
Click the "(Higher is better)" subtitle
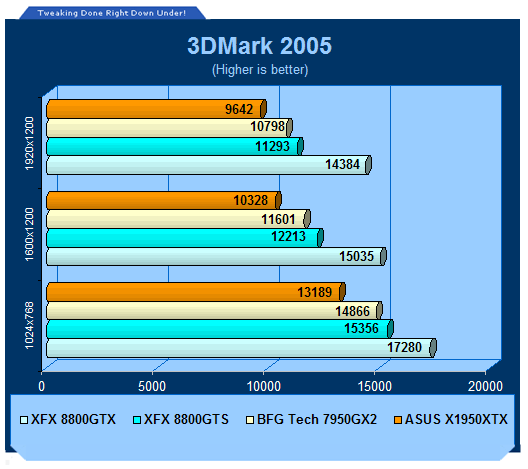(x=260, y=70)
